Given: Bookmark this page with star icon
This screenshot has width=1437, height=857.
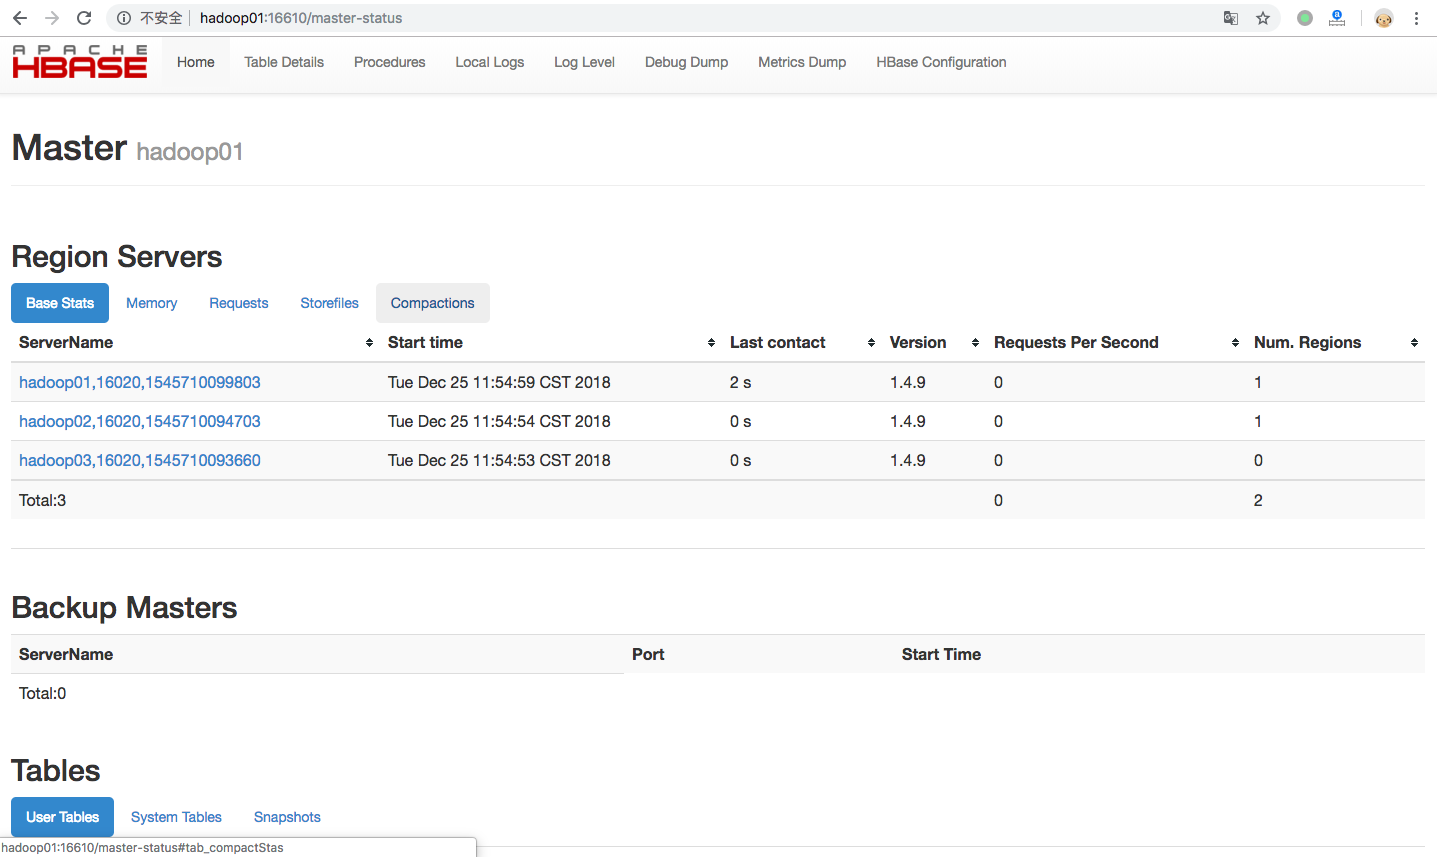Looking at the screenshot, I should pyautogui.click(x=1263, y=18).
